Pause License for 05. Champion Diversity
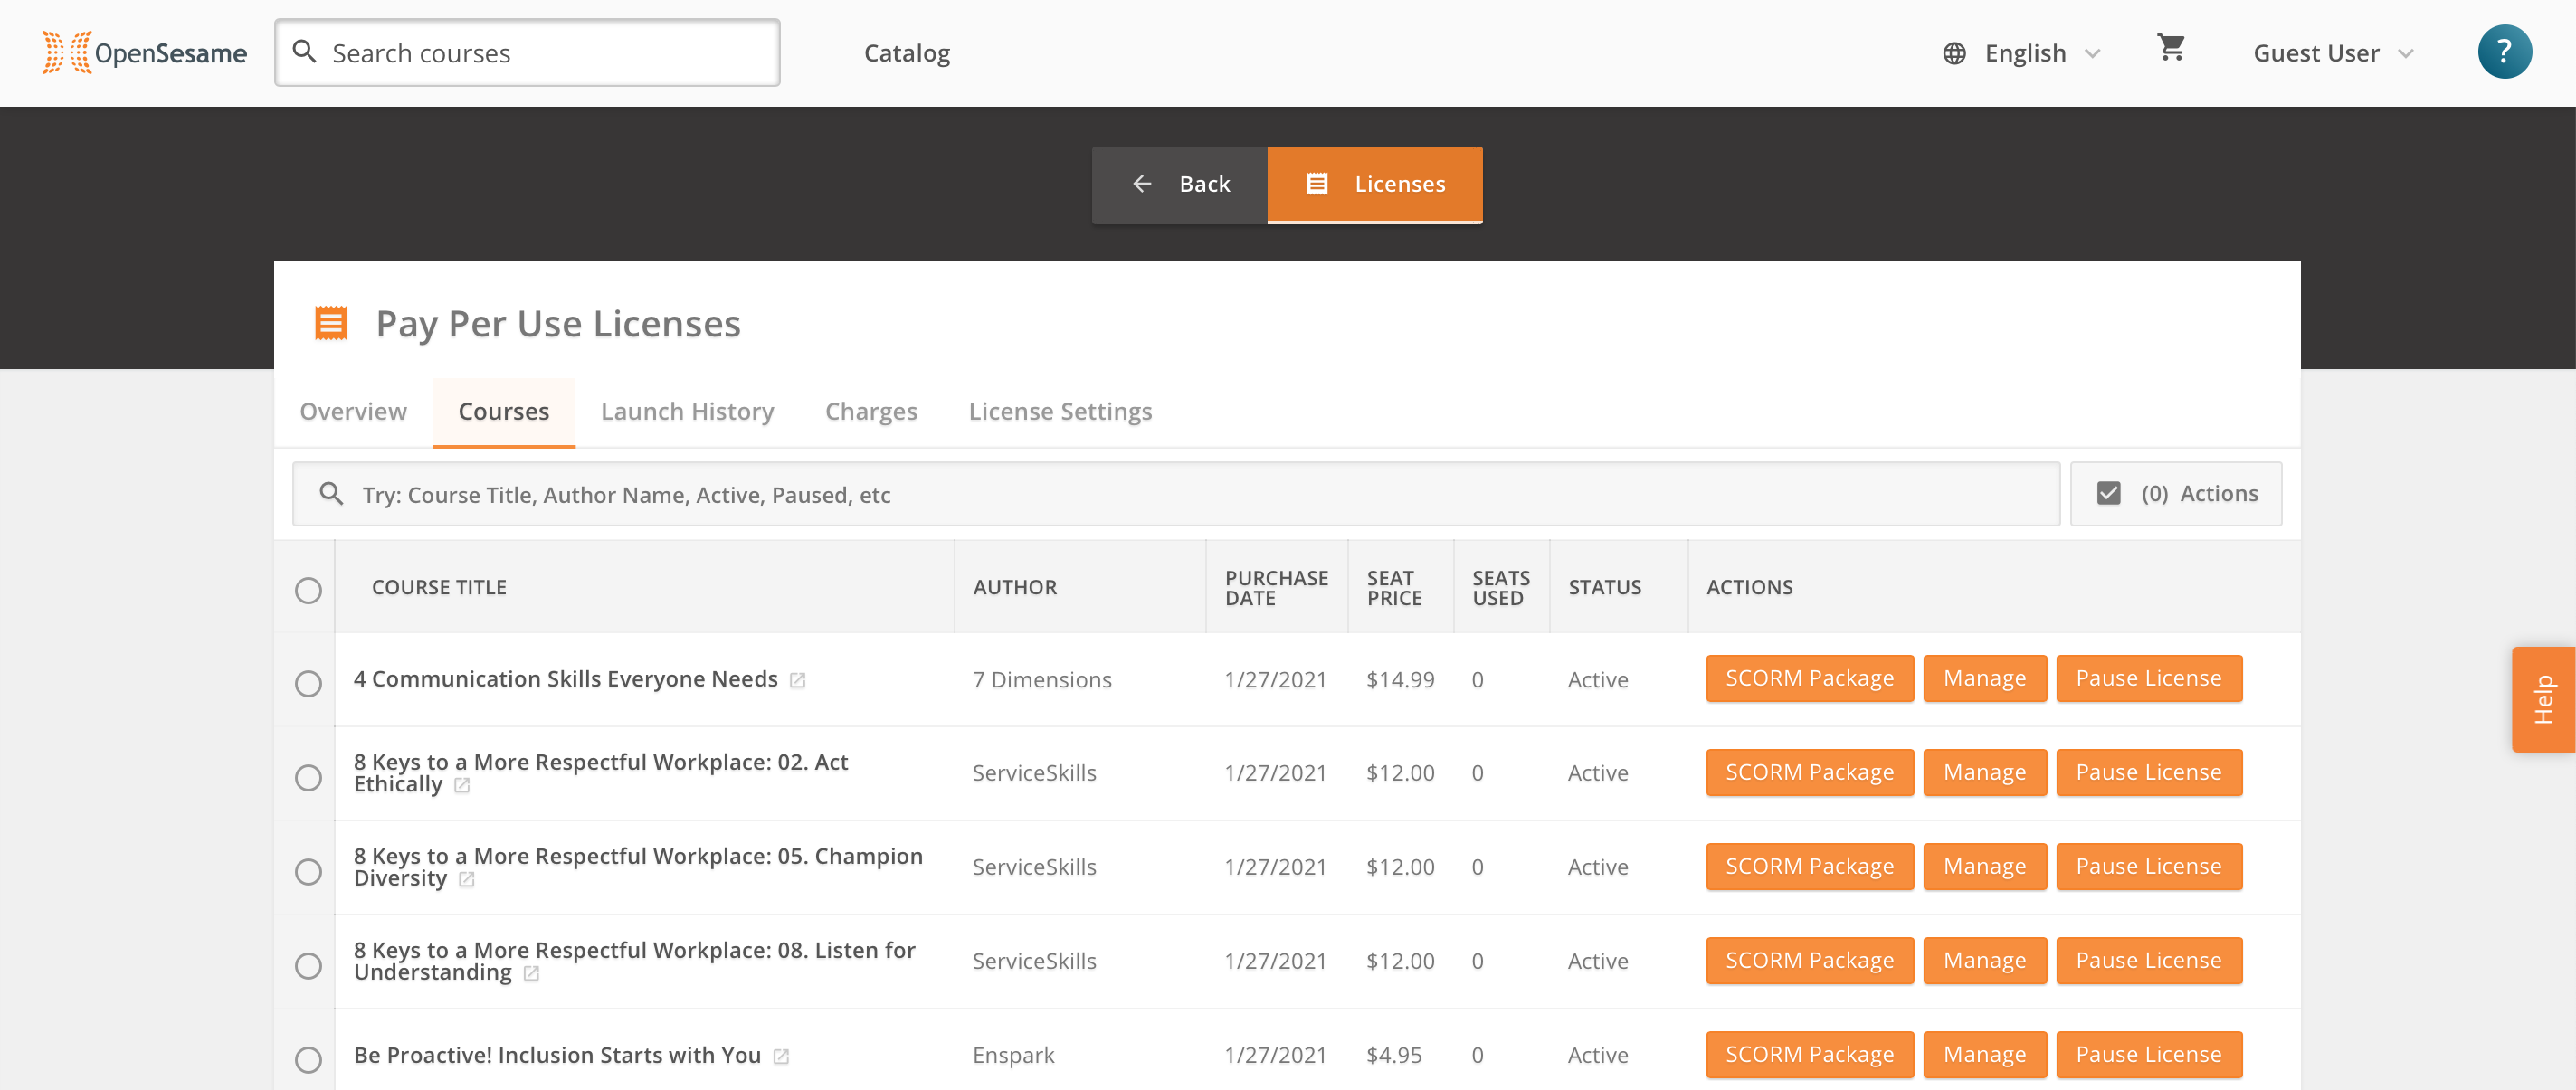The width and height of the screenshot is (2576, 1090). [x=2148, y=867]
